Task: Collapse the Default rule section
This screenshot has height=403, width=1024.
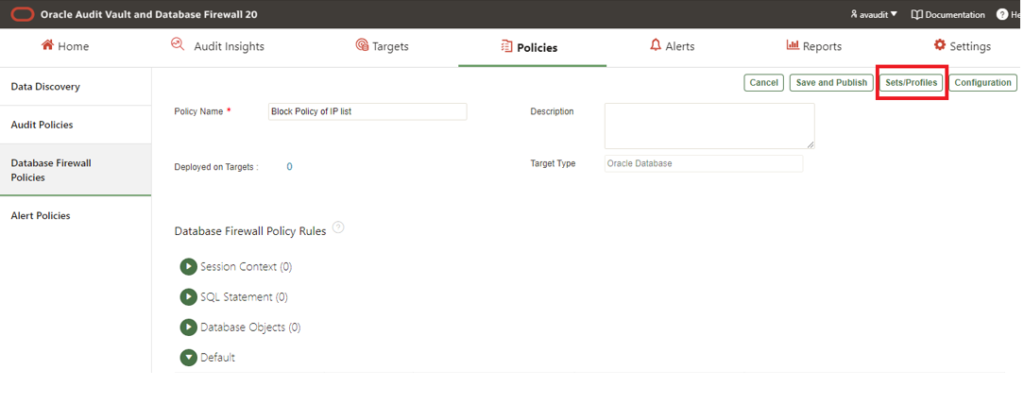Action: click(188, 357)
